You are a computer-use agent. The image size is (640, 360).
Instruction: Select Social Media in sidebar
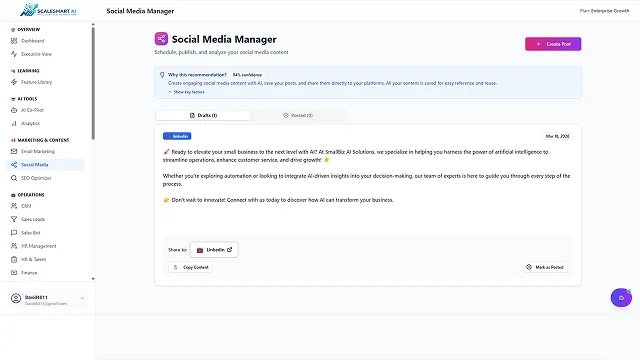point(46,164)
